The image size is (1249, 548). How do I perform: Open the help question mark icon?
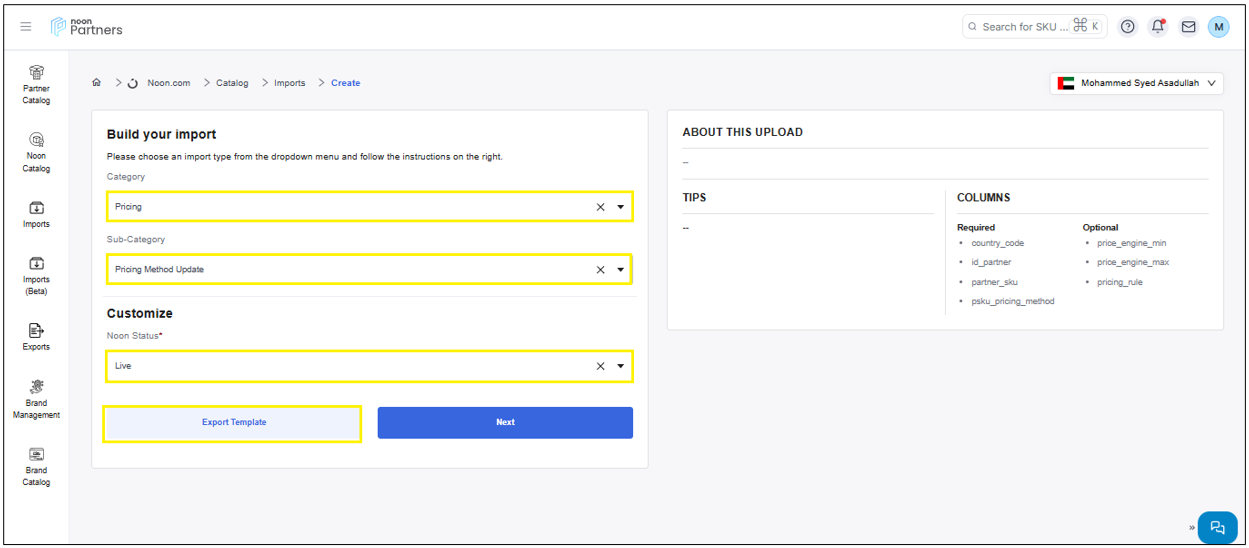[1127, 27]
